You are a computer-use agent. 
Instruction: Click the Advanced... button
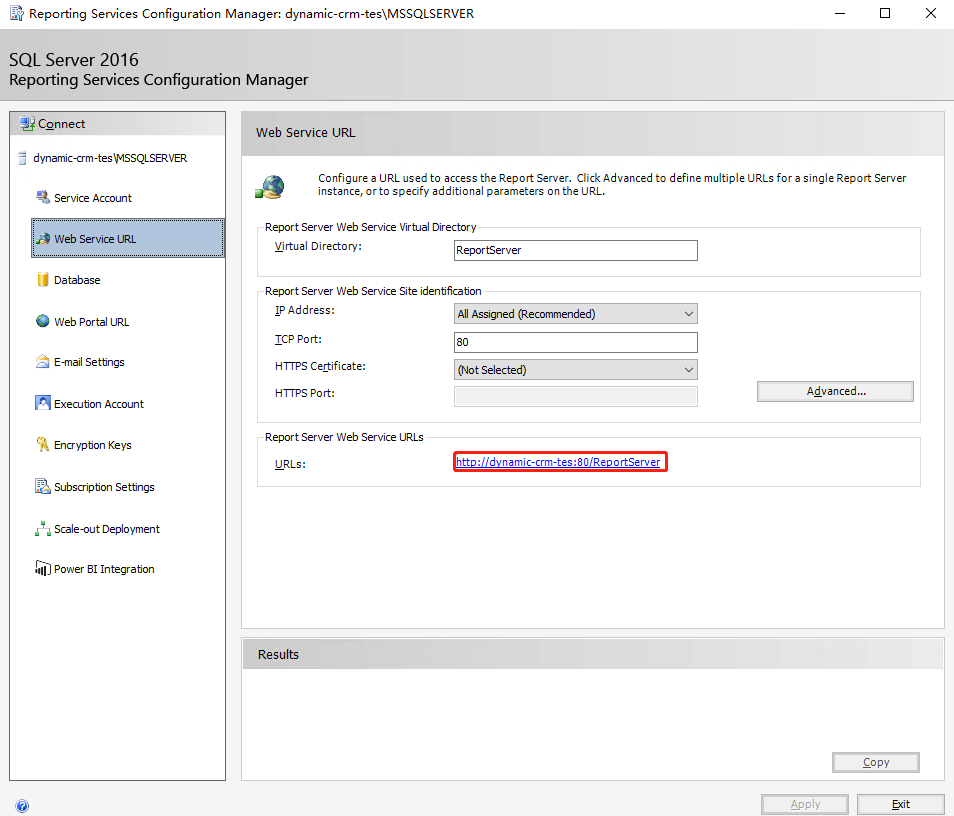tap(835, 391)
